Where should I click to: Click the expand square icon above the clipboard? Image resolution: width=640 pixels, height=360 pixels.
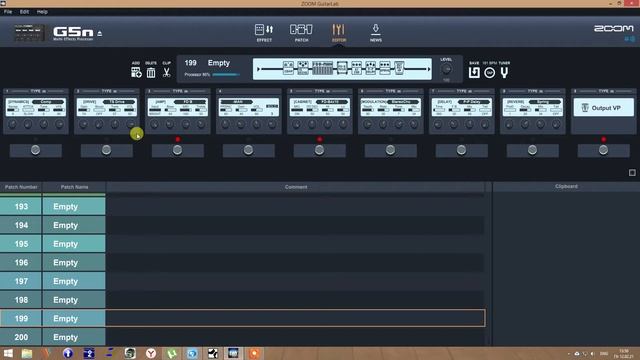(632, 173)
